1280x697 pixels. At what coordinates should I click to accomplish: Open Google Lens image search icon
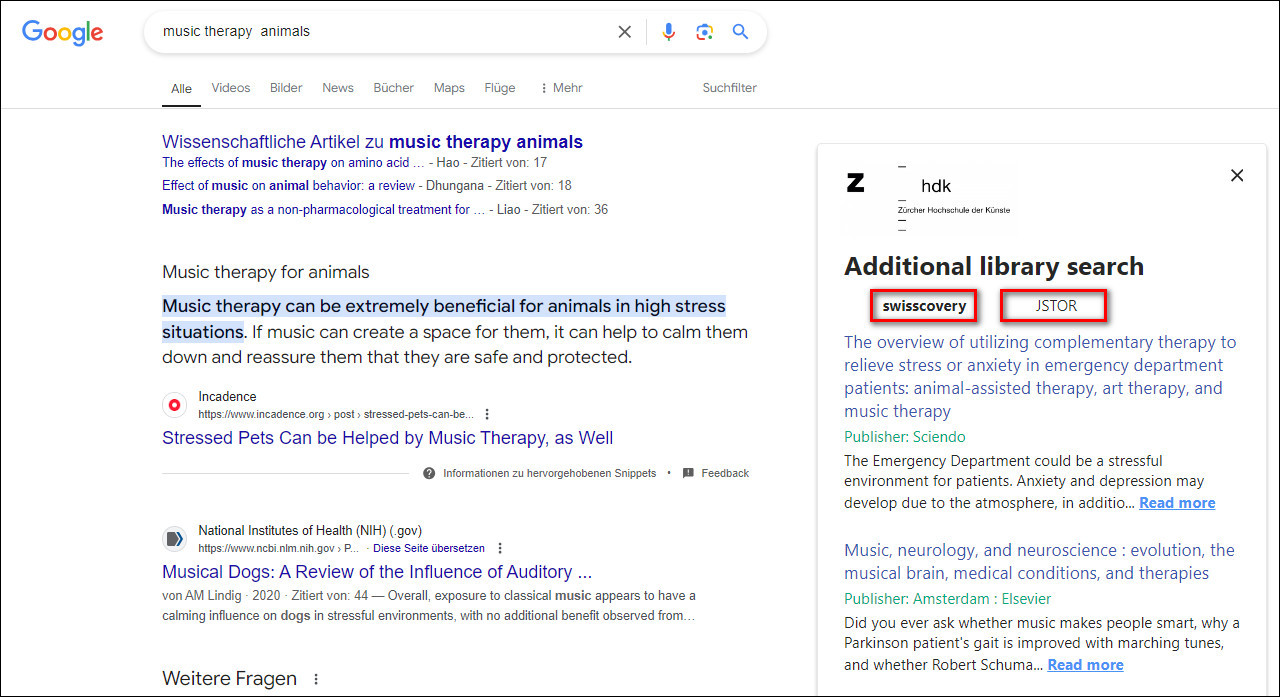point(705,32)
